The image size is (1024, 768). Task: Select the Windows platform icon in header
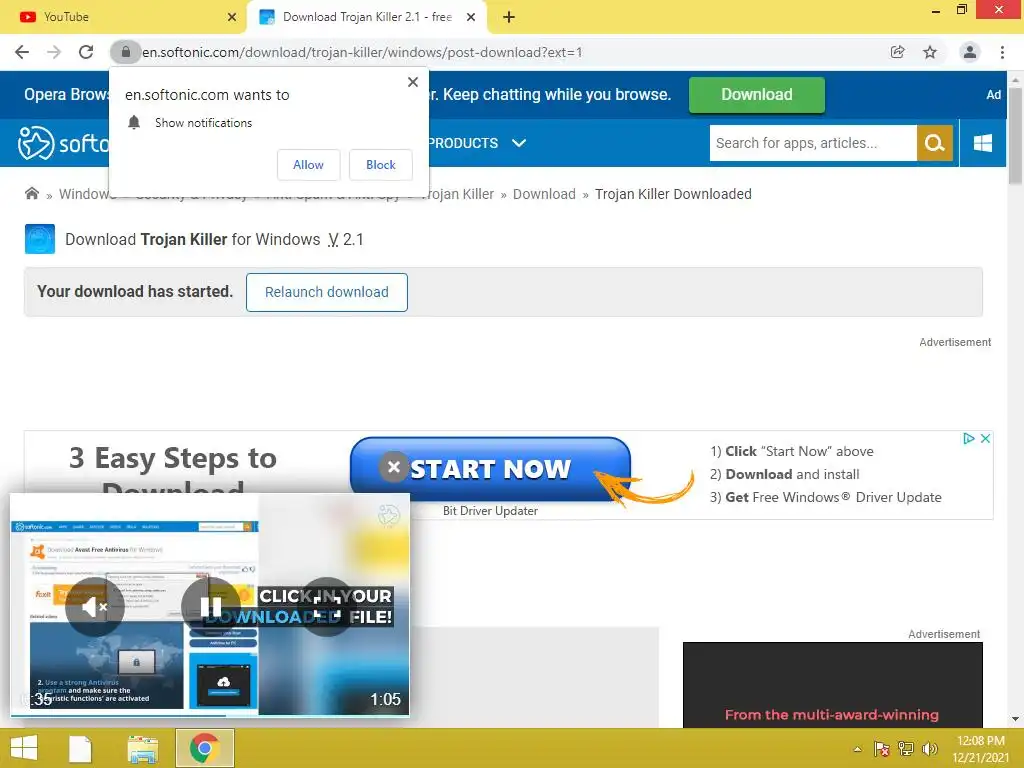pyautogui.click(x=983, y=143)
